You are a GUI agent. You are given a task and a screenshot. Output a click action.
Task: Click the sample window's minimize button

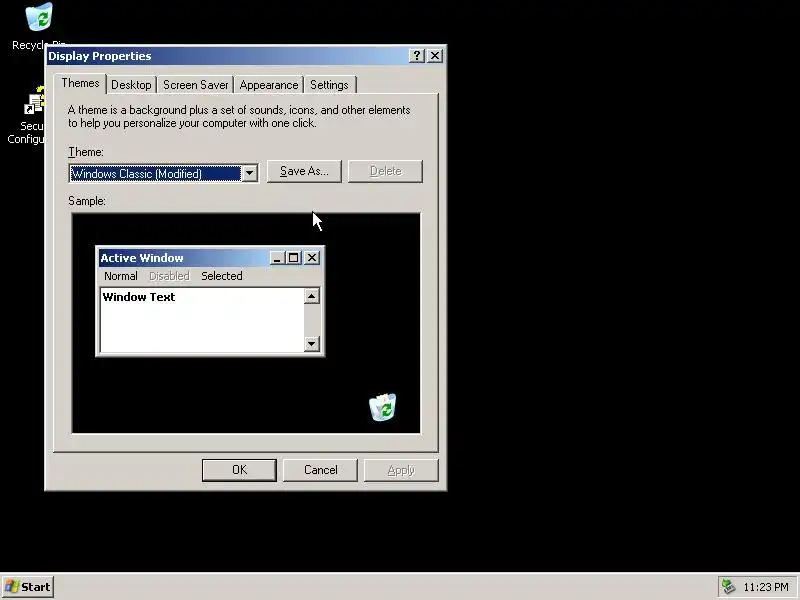pos(277,258)
